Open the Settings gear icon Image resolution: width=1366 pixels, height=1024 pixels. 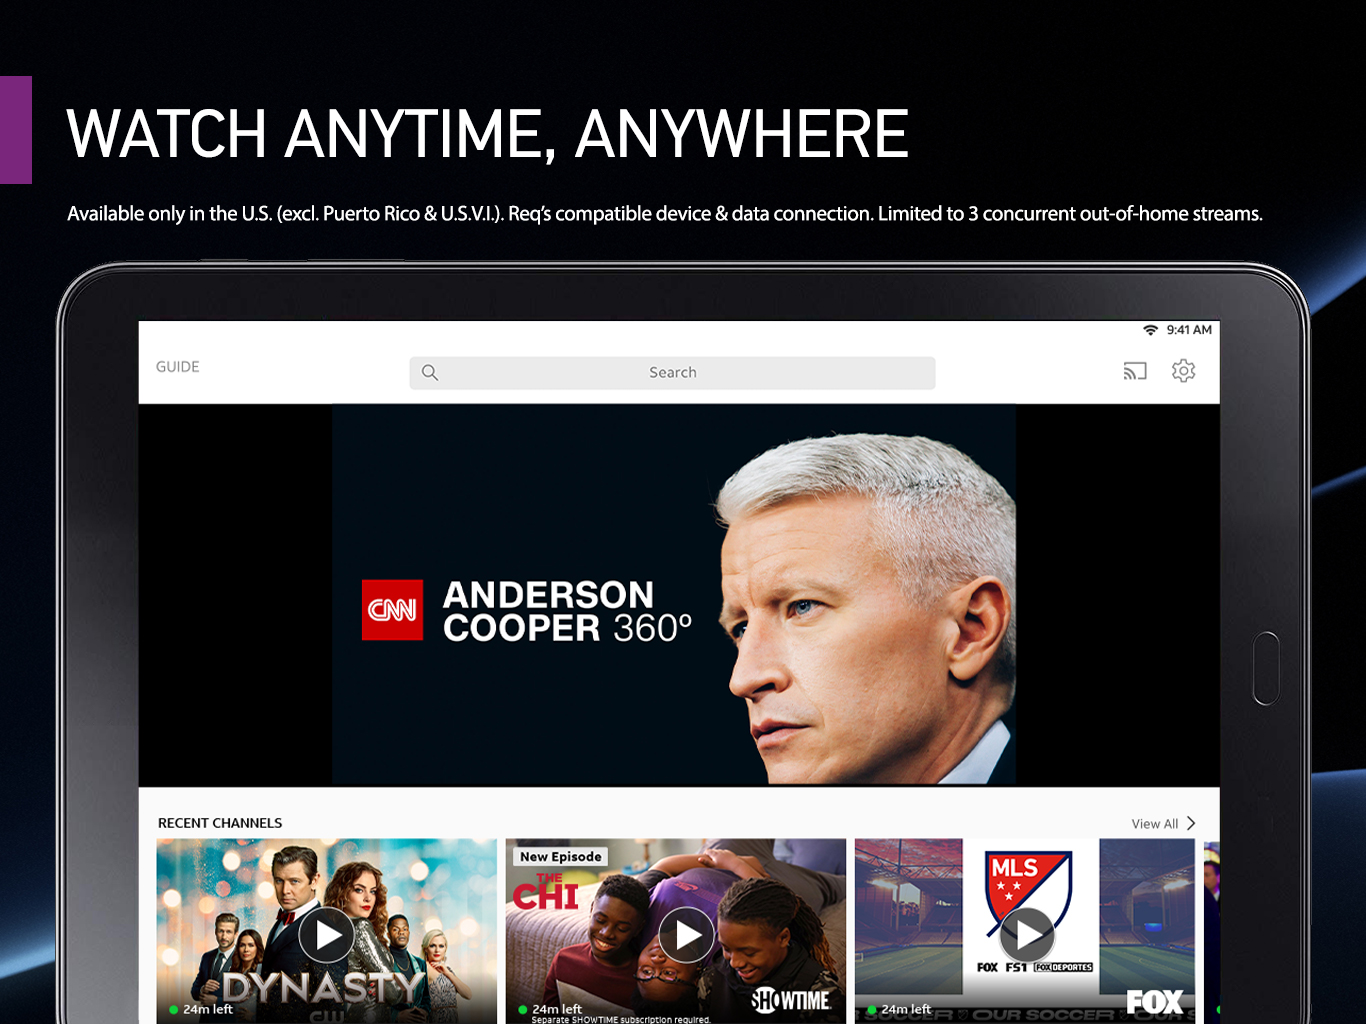tap(1184, 371)
